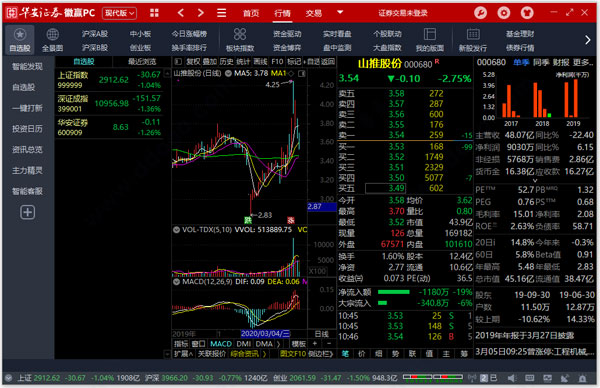Click the satellite dish icon in the status bar
Screen dimensions: 600x388
pos(565,378)
